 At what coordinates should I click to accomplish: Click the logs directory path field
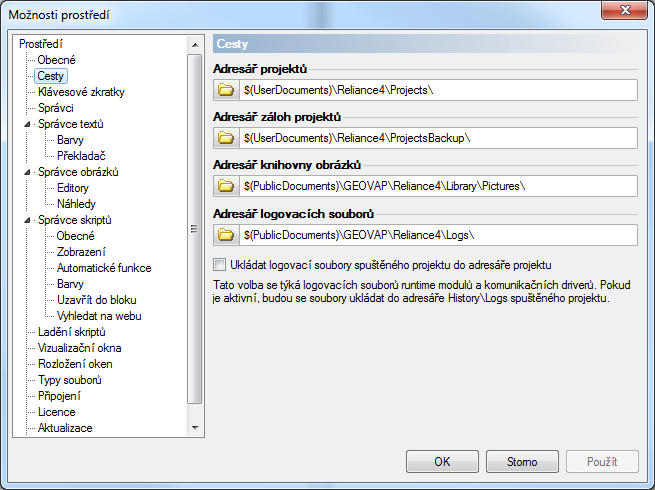[x=437, y=235]
